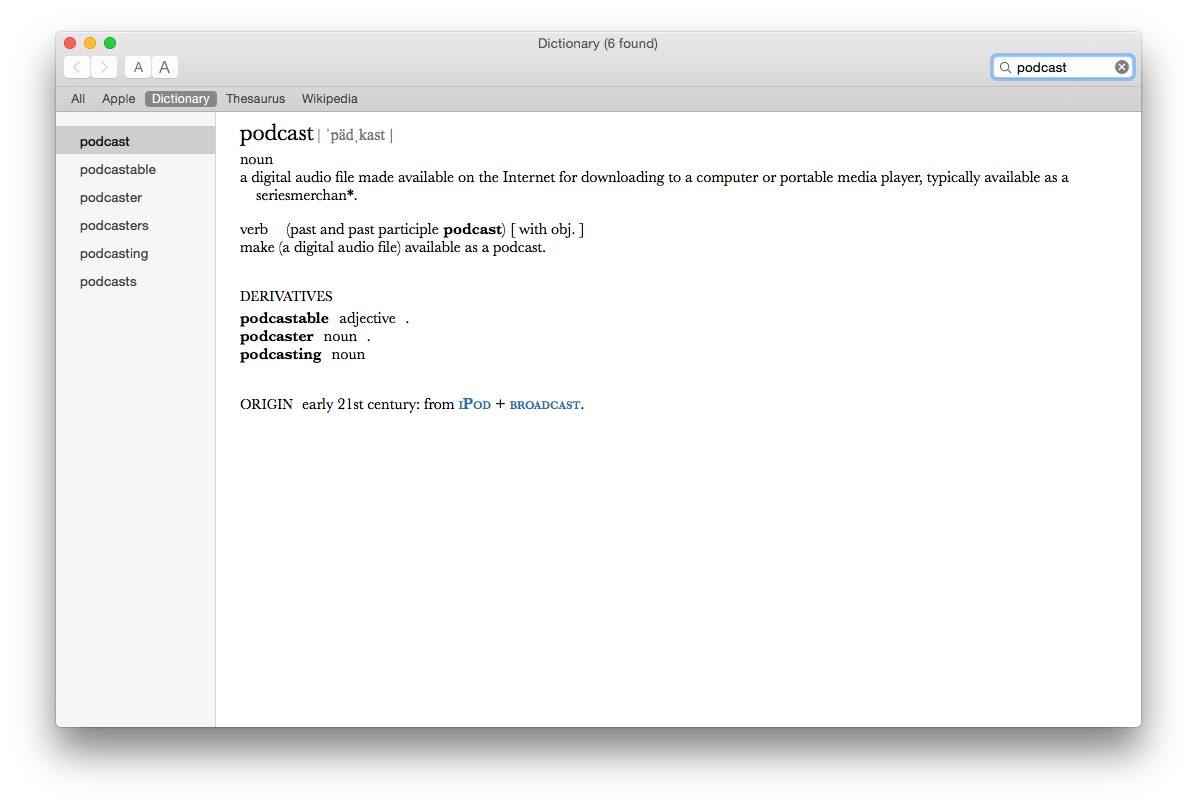Decrease text size with small A button
The image size is (1197, 807).
coord(138,67)
